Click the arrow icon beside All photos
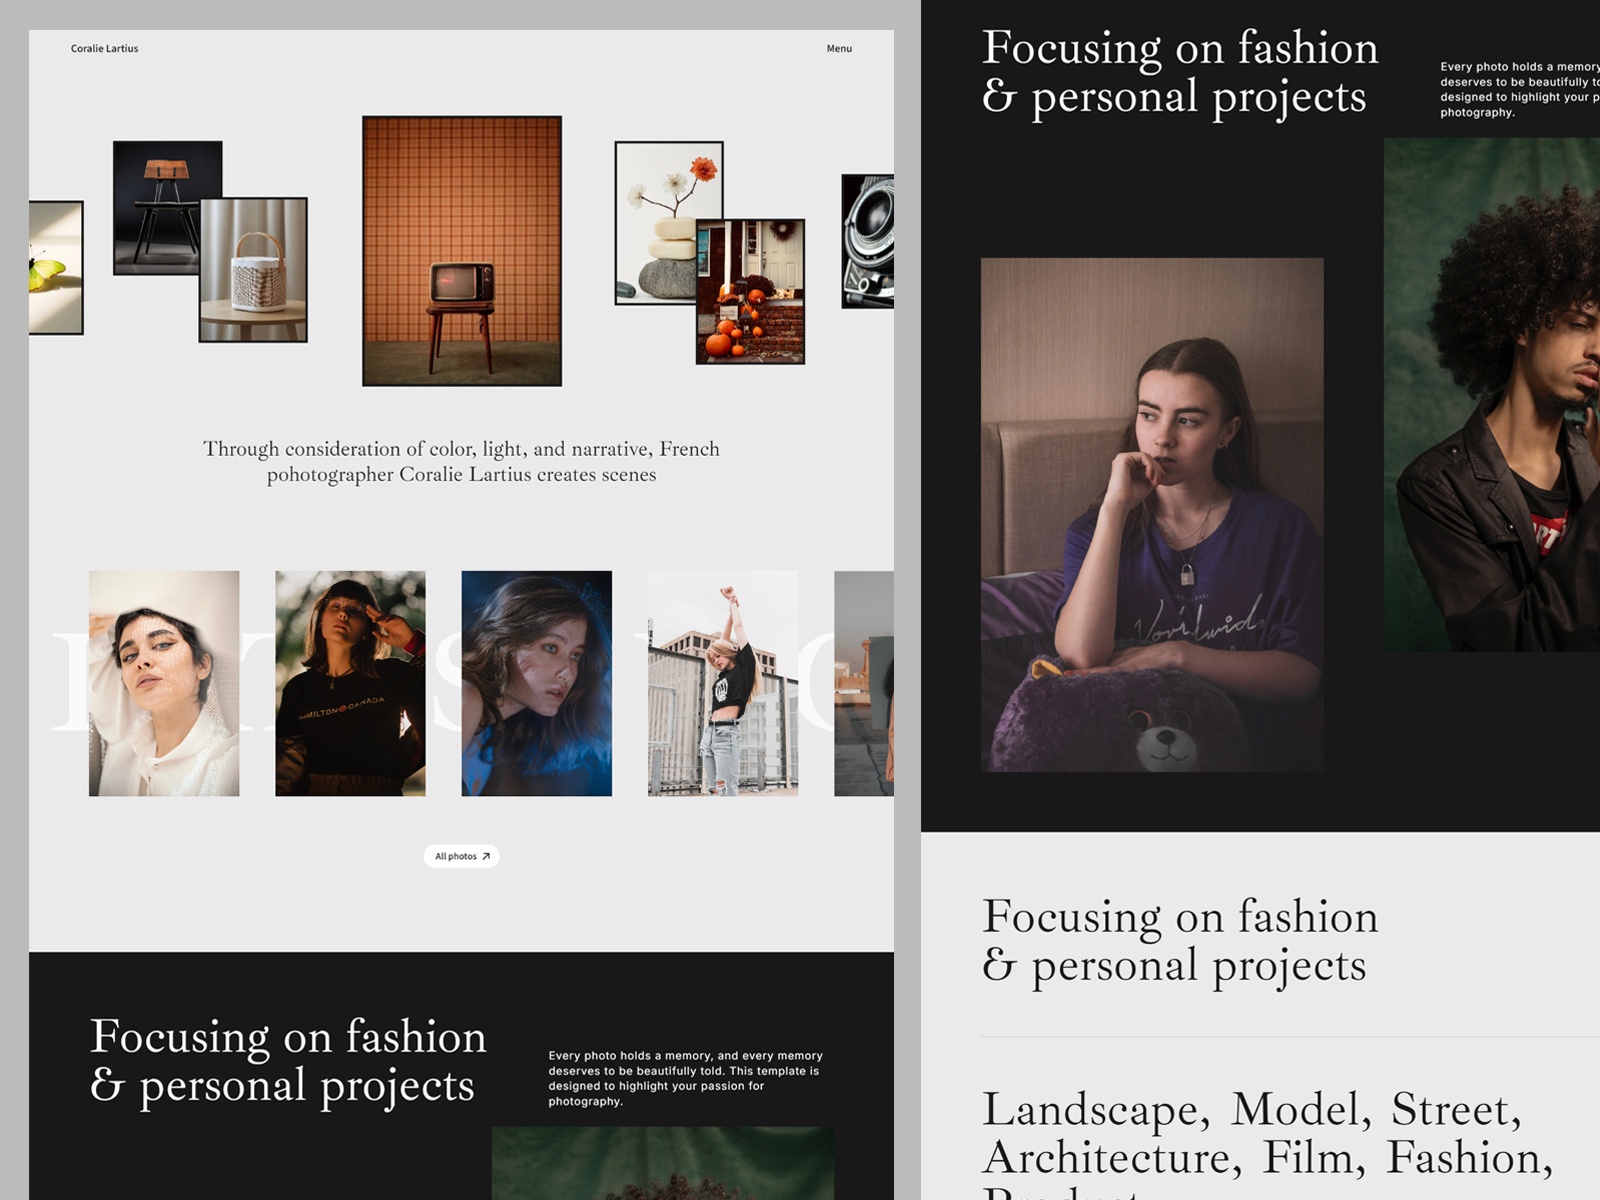The height and width of the screenshot is (1200, 1600). (x=486, y=856)
